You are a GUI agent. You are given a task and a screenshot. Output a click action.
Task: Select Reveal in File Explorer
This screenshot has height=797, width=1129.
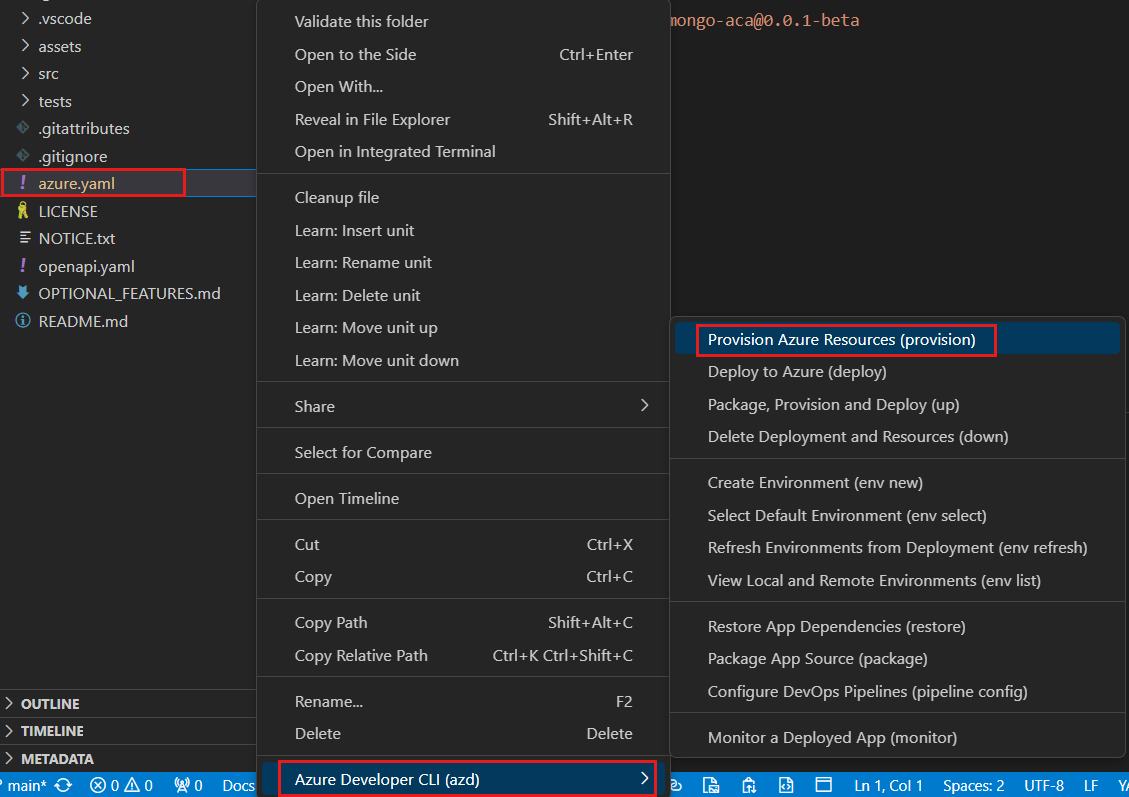pyautogui.click(x=463, y=120)
